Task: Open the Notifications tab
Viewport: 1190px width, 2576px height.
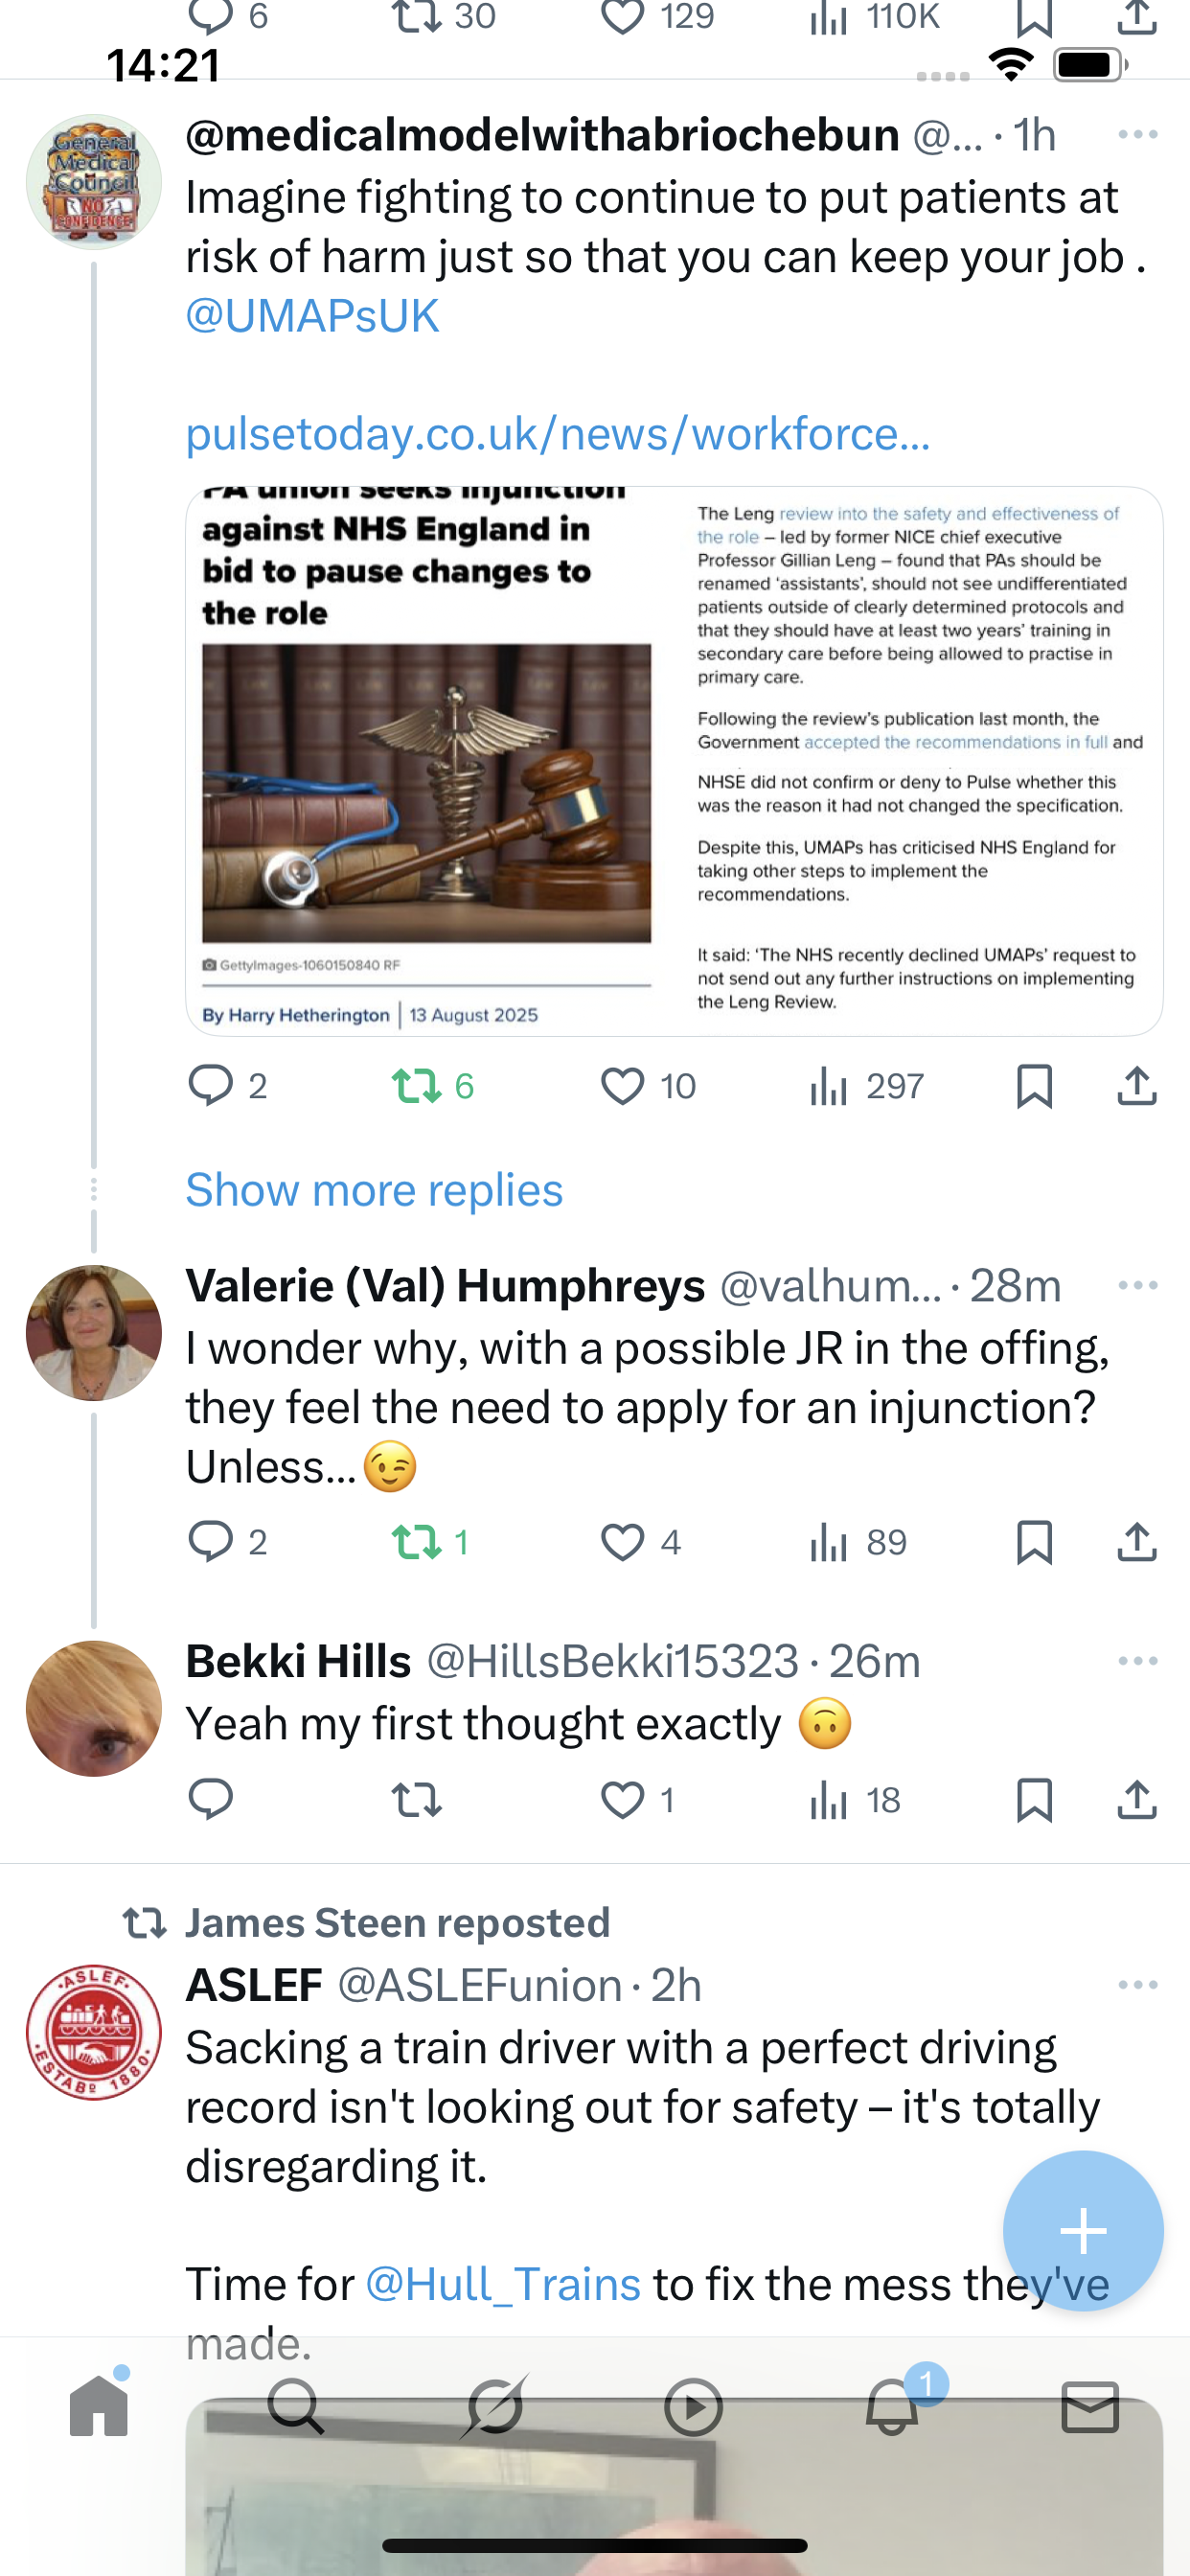Action: (x=892, y=2406)
